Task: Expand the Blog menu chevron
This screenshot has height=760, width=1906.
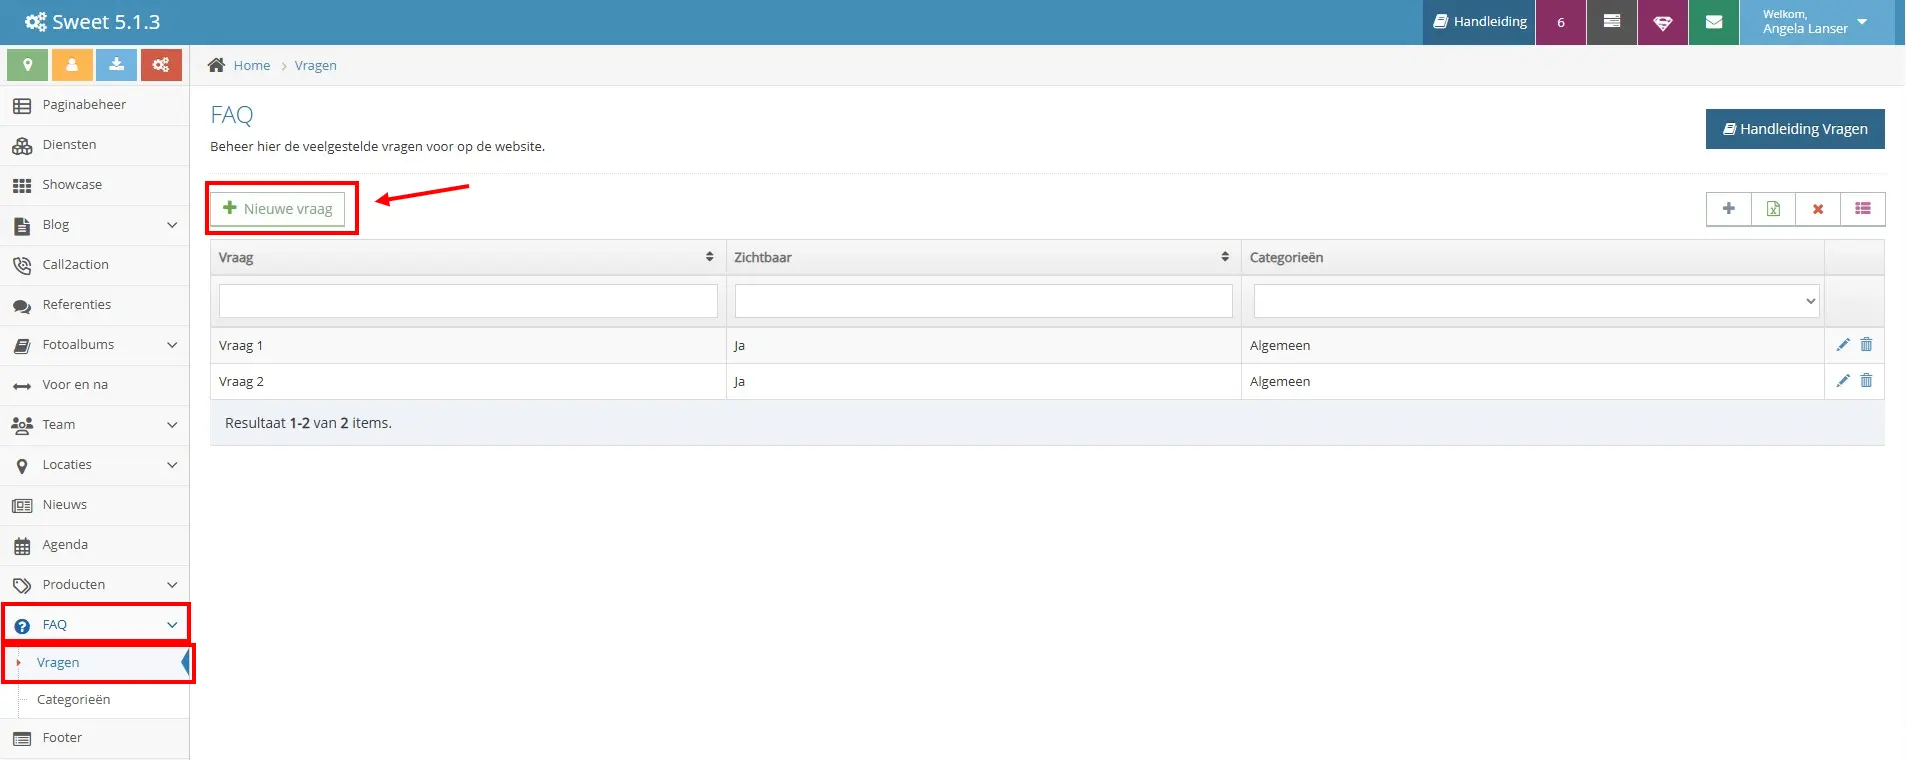Action: pos(172,225)
